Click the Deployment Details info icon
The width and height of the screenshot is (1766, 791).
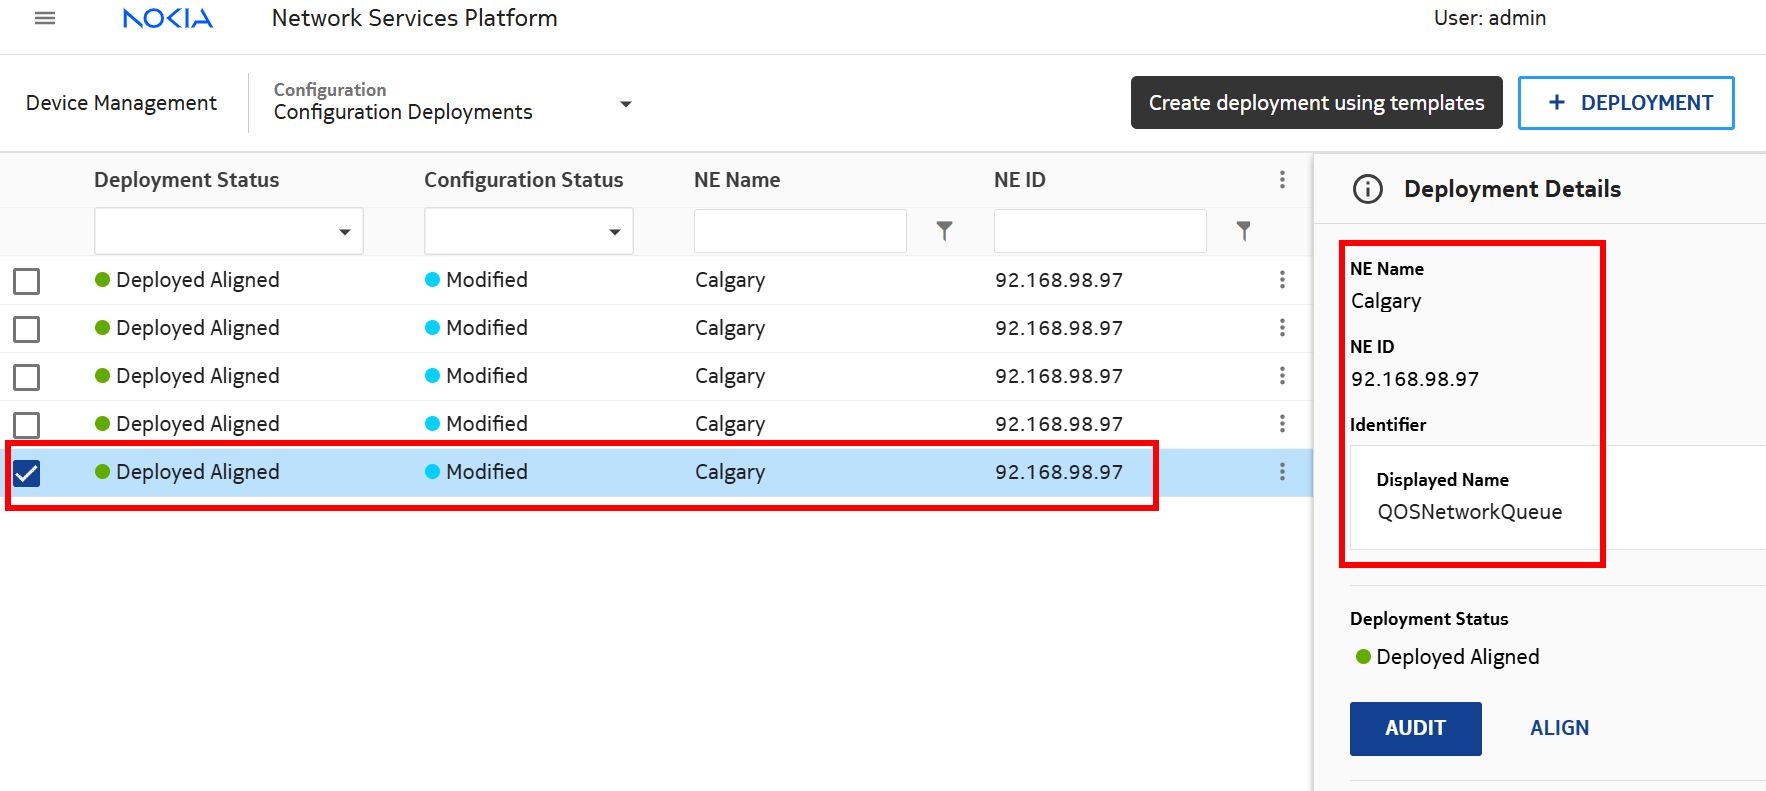[x=1367, y=189]
